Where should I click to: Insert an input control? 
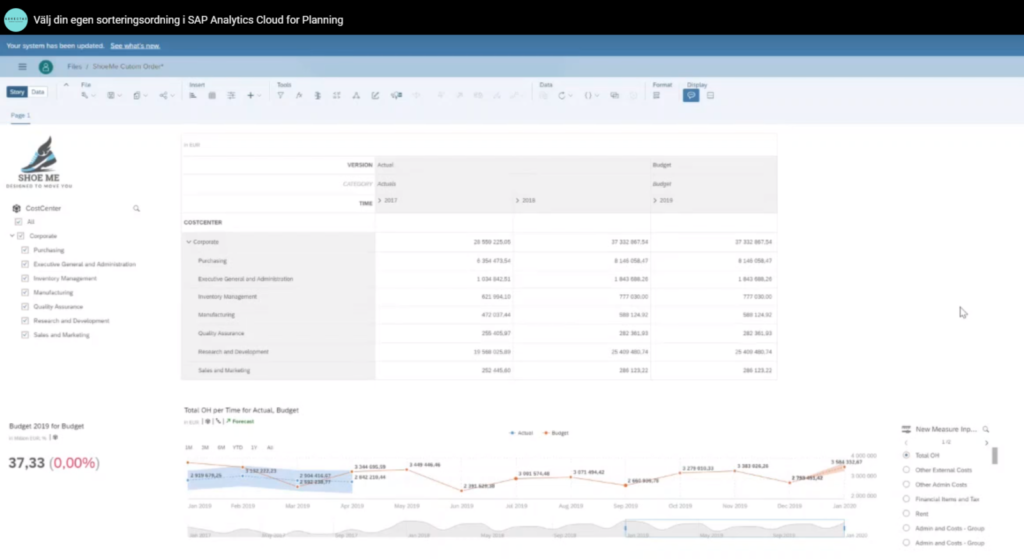(x=231, y=95)
